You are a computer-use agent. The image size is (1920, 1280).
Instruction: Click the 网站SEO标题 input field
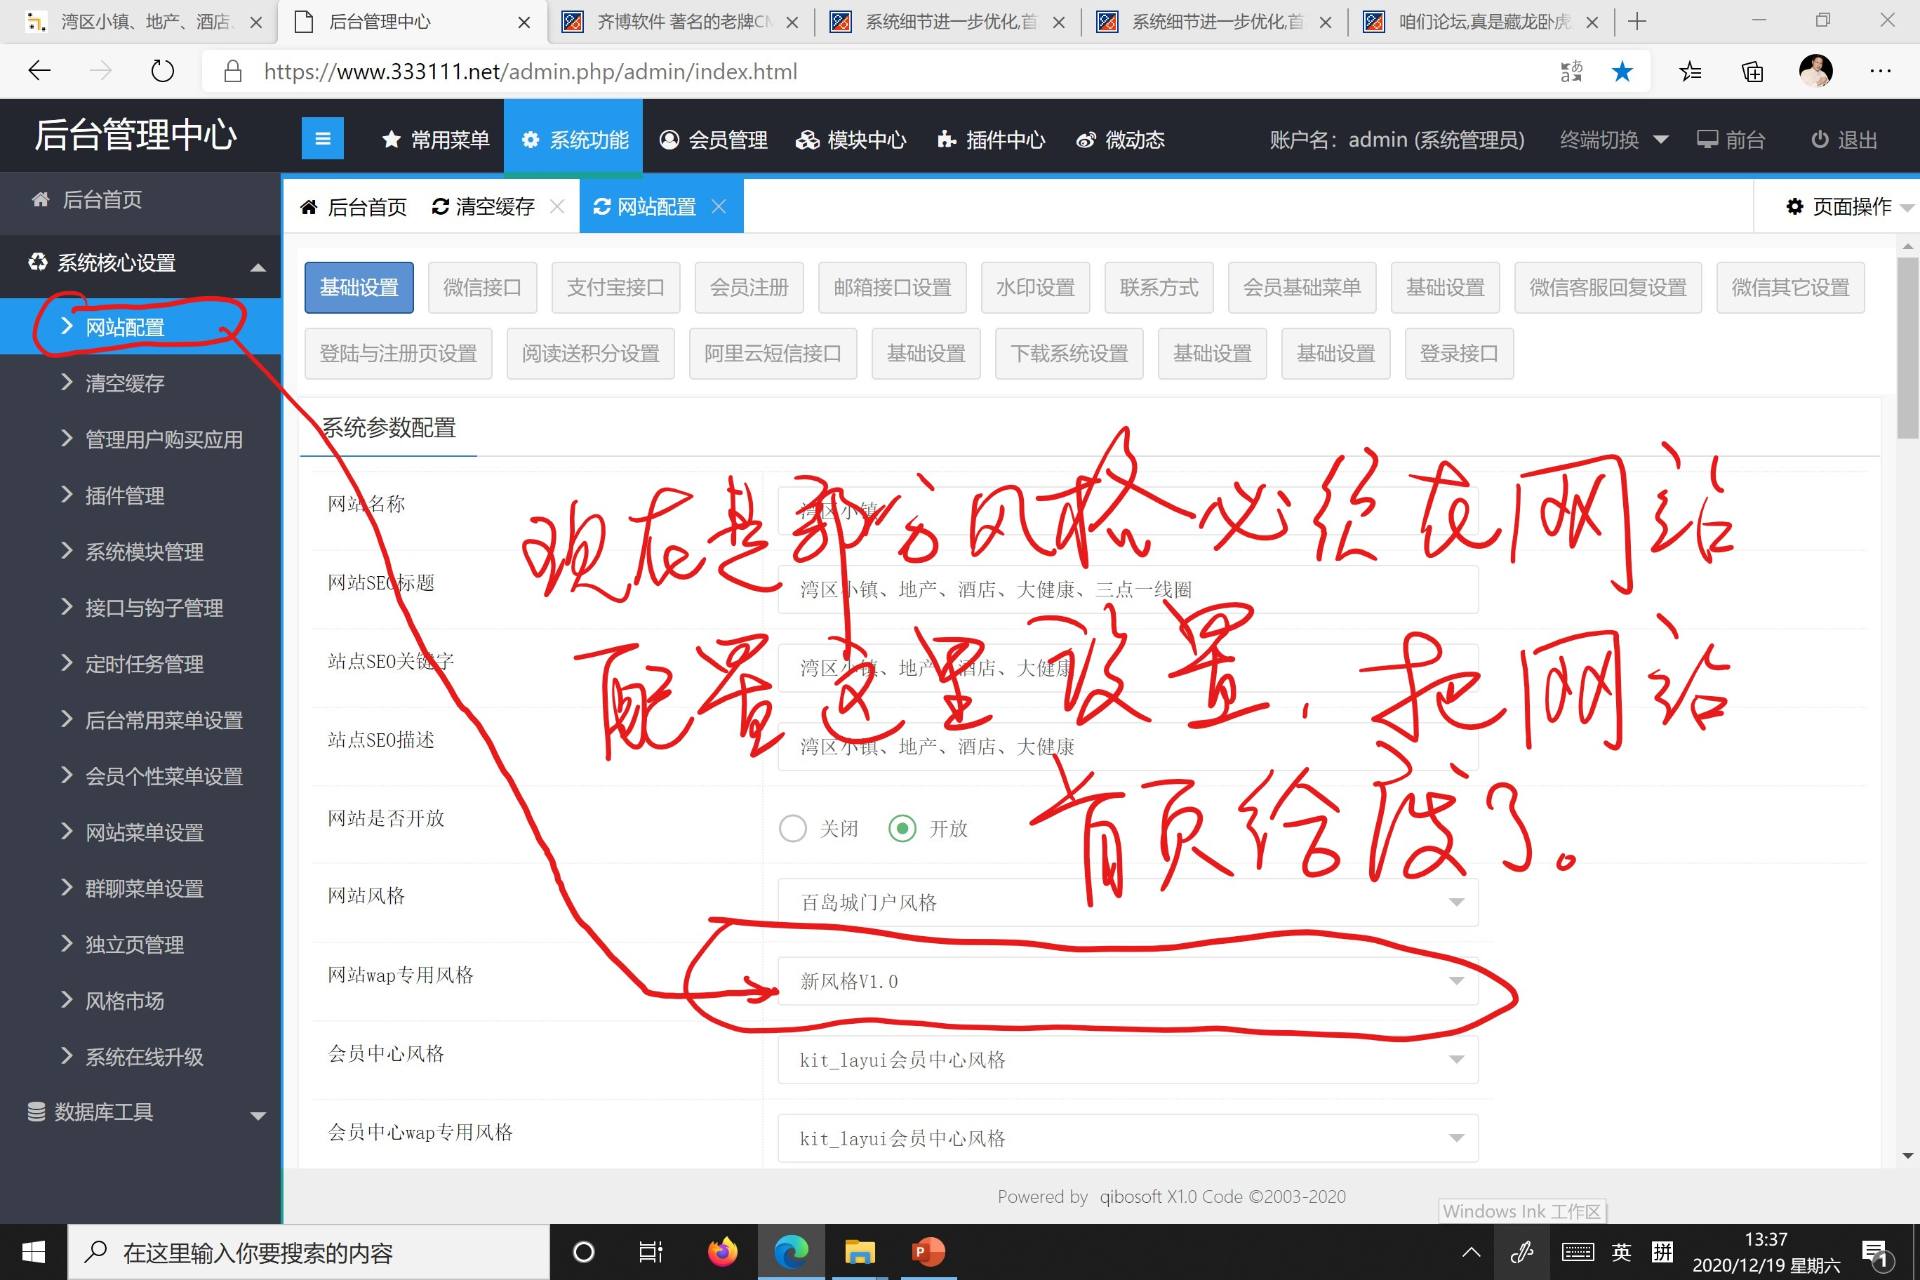(1300, 590)
